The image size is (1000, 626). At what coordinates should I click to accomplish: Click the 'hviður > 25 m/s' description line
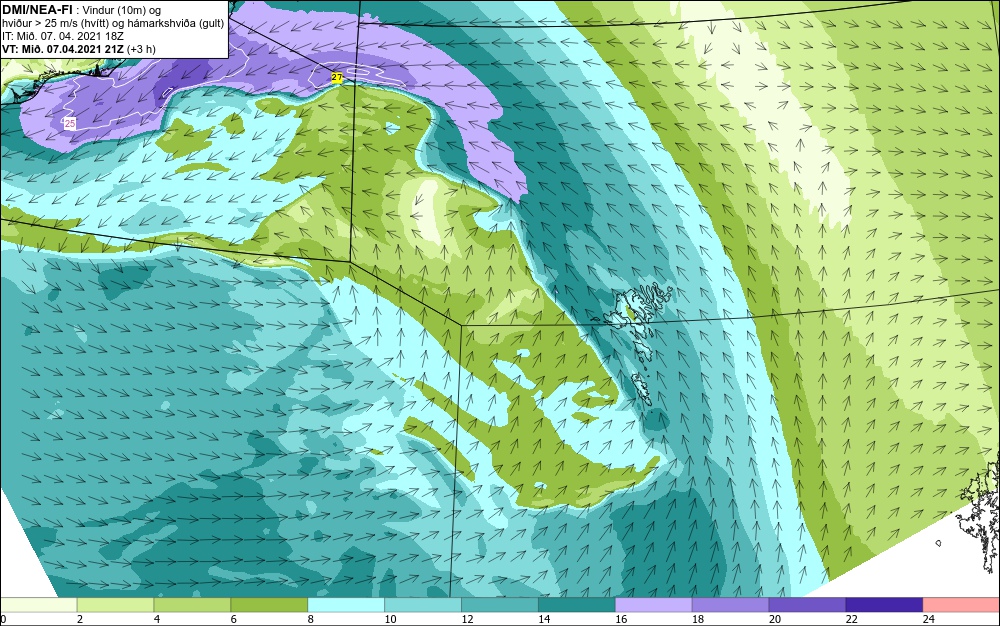[113, 24]
